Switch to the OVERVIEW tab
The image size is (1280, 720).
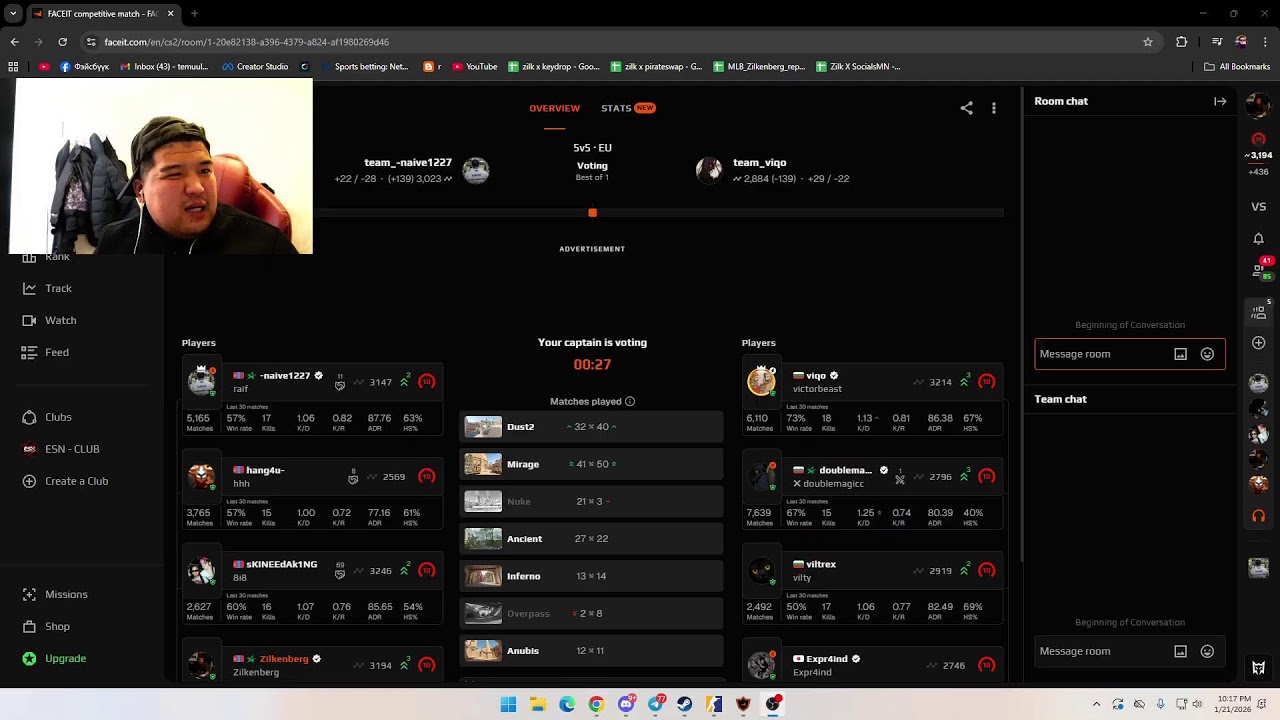tap(554, 108)
